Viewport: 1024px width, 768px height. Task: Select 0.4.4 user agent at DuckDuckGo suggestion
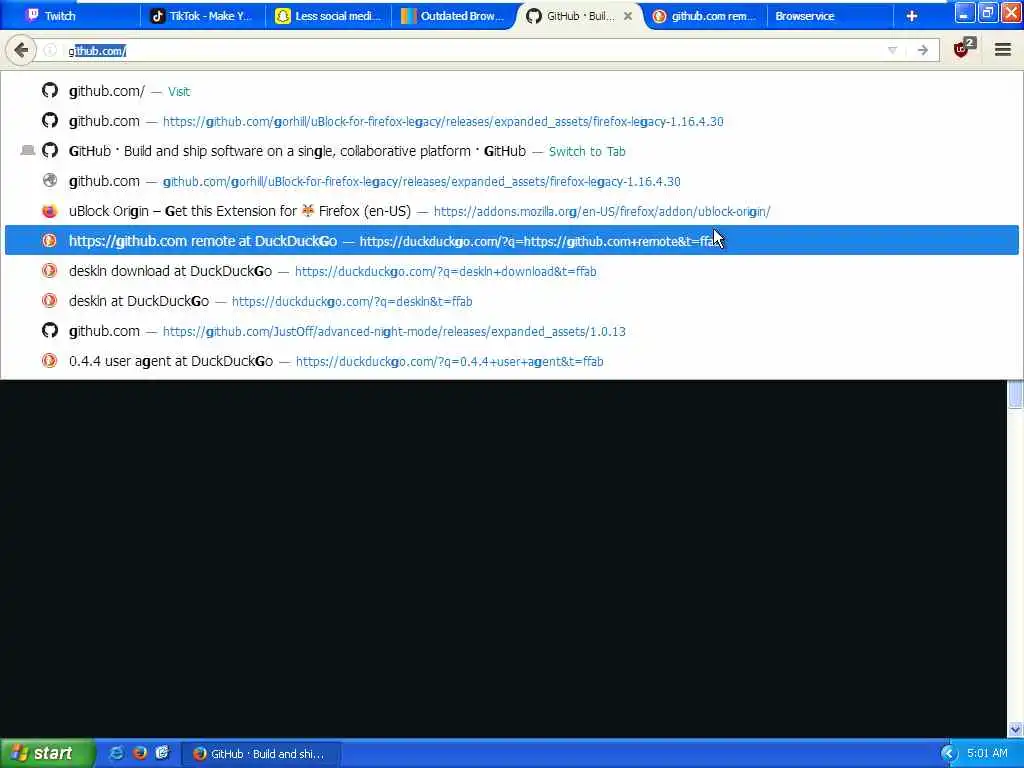(511, 361)
